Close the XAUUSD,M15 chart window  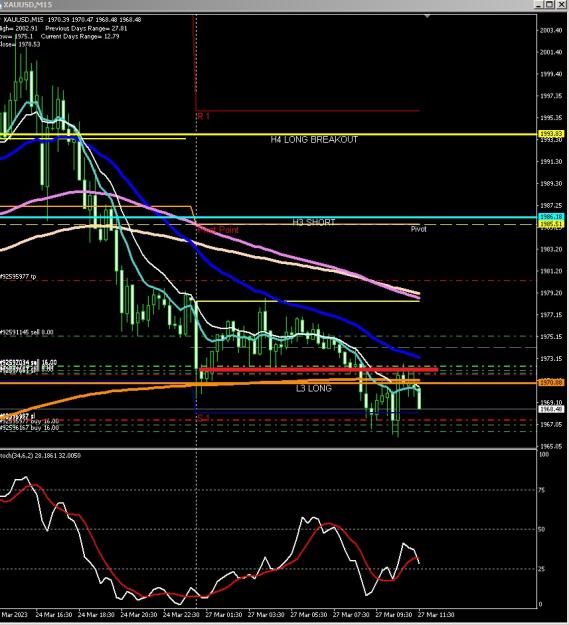pyautogui.click(x=560, y=4)
